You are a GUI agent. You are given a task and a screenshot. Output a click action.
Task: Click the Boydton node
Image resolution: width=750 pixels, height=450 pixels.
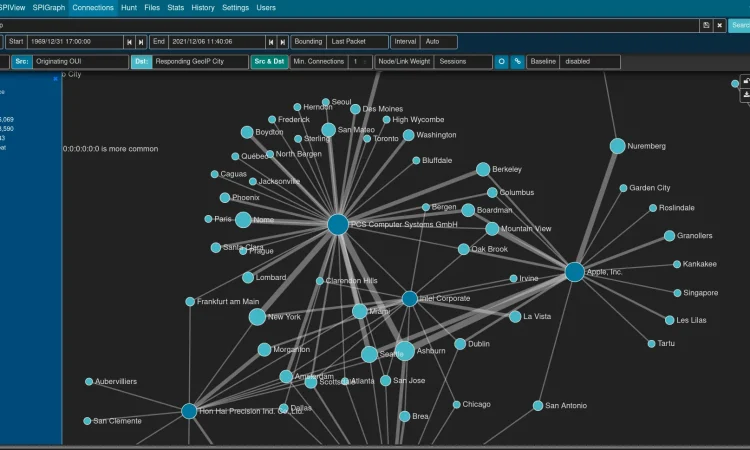(247, 132)
